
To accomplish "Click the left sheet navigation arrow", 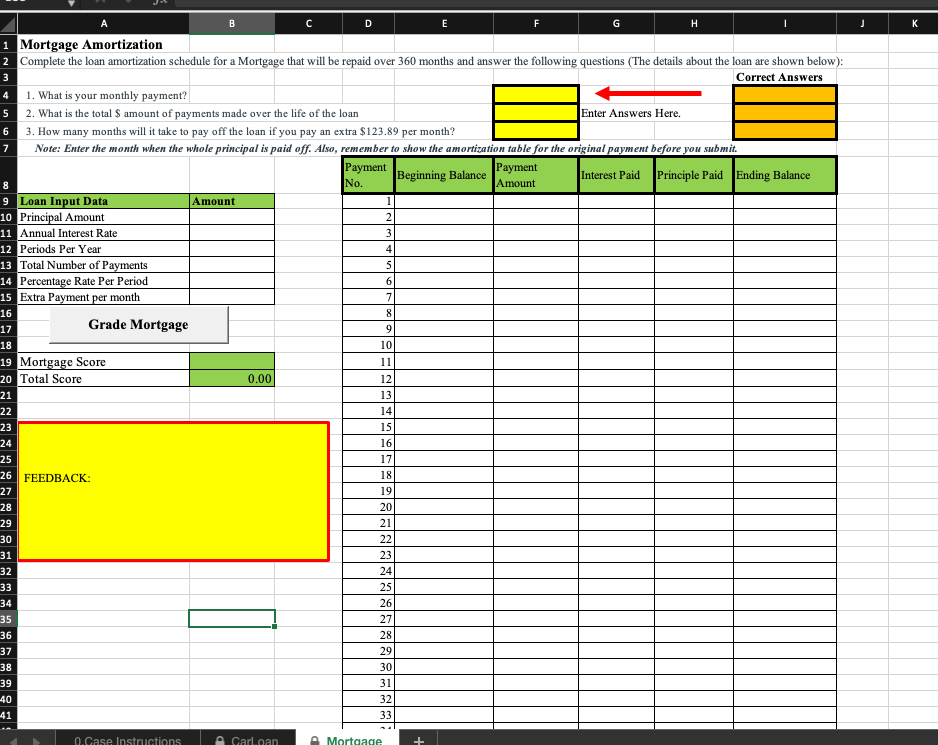I will tap(13, 740).
